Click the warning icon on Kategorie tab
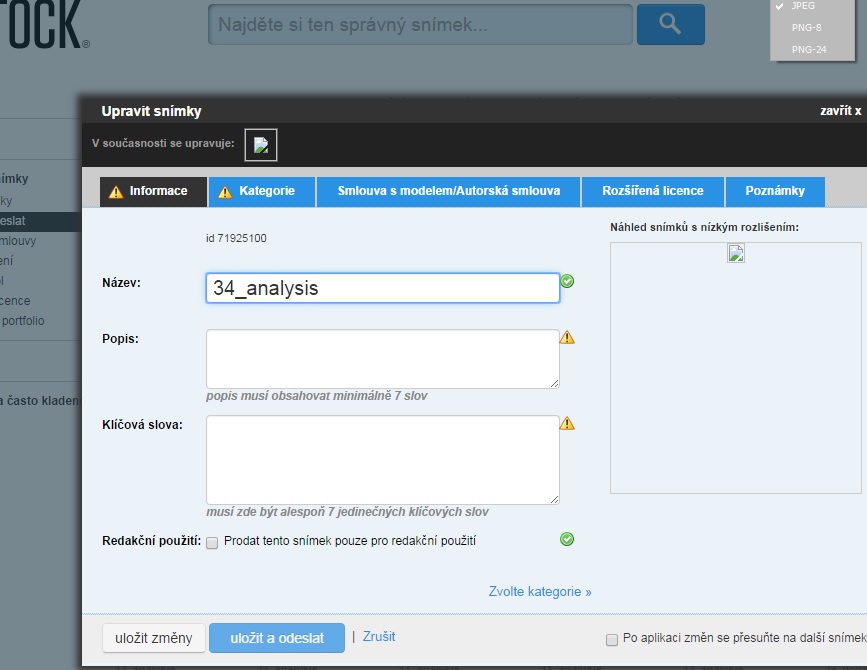Viewport: 867px width, 670px height. click(224, 192)
